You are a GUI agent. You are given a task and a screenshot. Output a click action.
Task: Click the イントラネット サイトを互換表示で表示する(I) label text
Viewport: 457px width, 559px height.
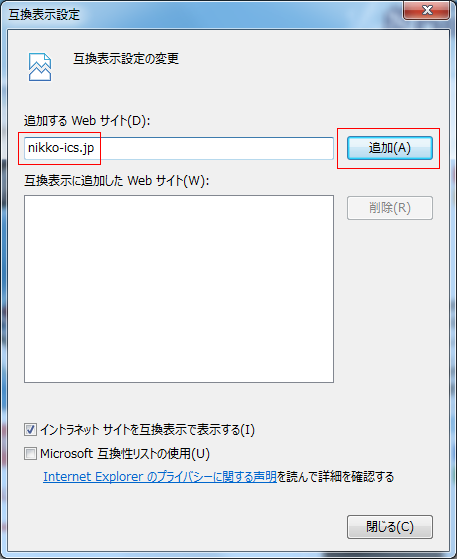pos(148,430)
